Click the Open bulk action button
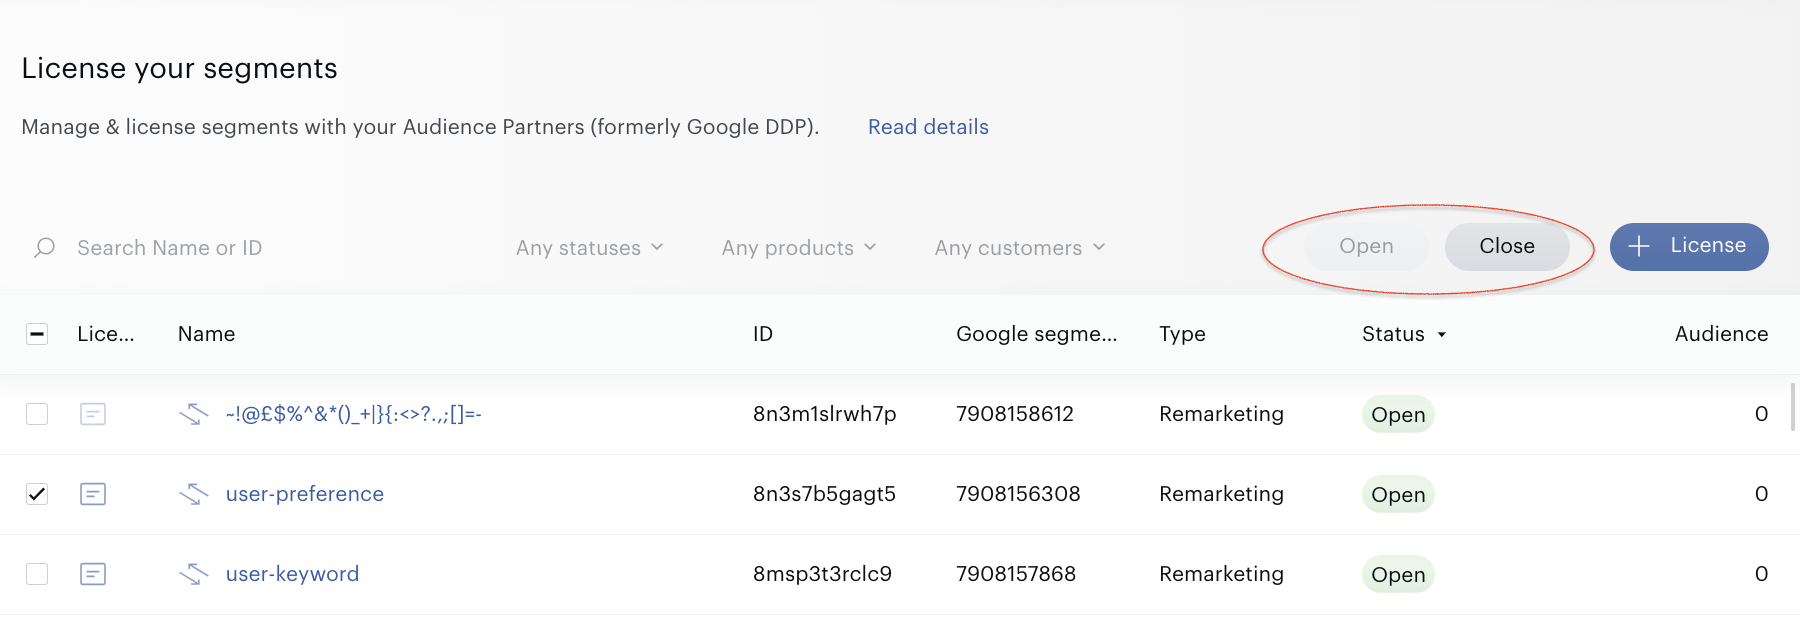The width and height of the screenshot is (1800, 618). (1366, 246)
